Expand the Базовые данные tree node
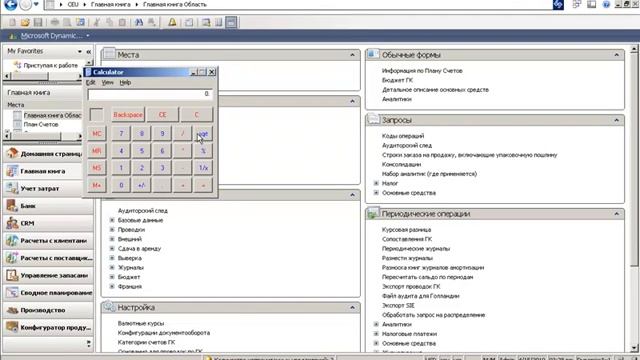The image size is (640, 360). (112, 220)
